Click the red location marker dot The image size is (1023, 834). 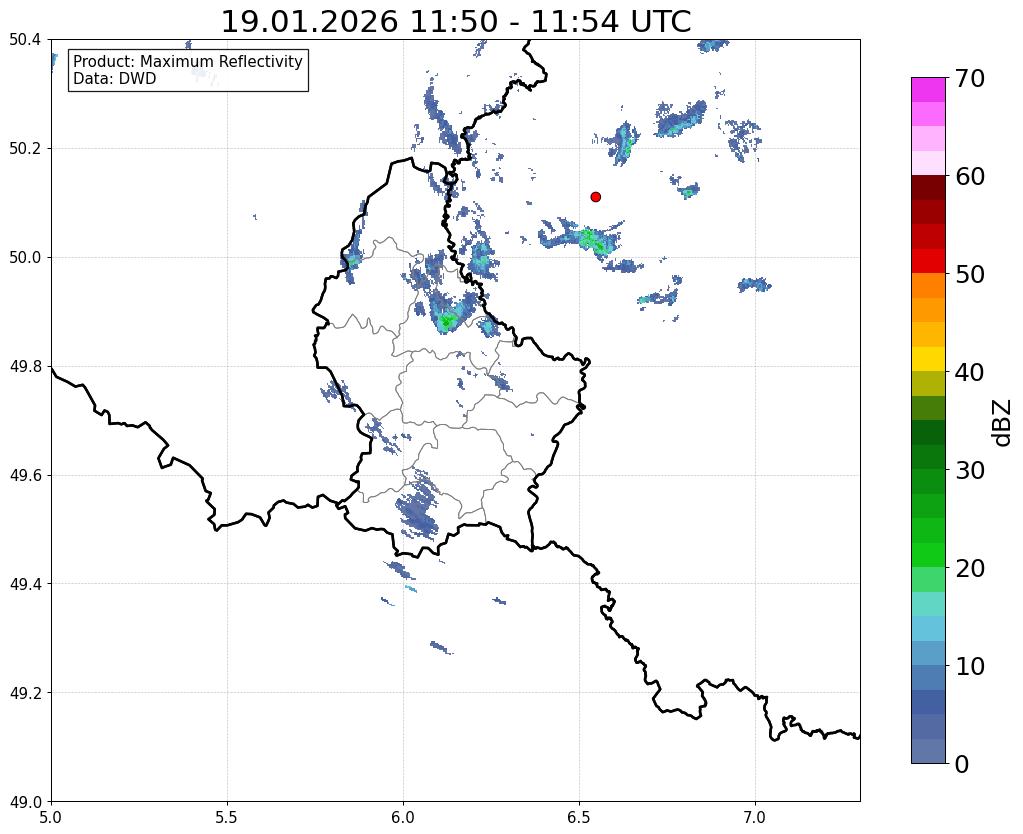coord(595,197)
